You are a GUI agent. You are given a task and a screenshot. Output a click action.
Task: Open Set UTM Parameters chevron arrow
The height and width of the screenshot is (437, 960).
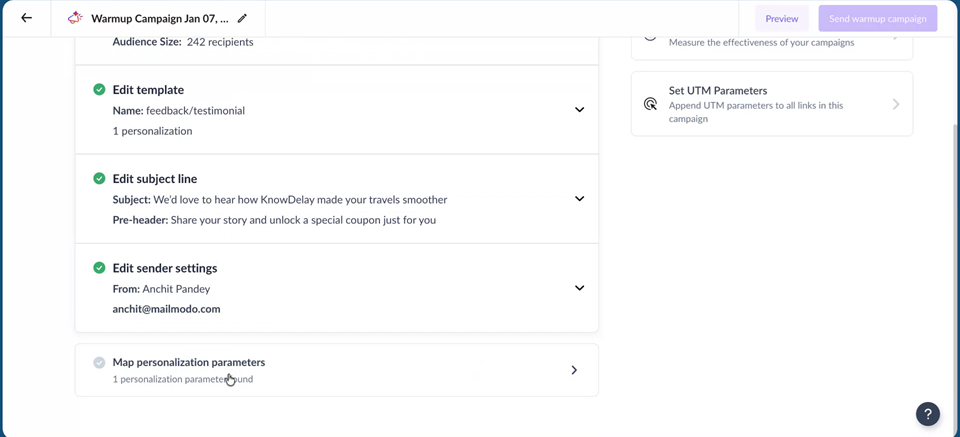896,104
